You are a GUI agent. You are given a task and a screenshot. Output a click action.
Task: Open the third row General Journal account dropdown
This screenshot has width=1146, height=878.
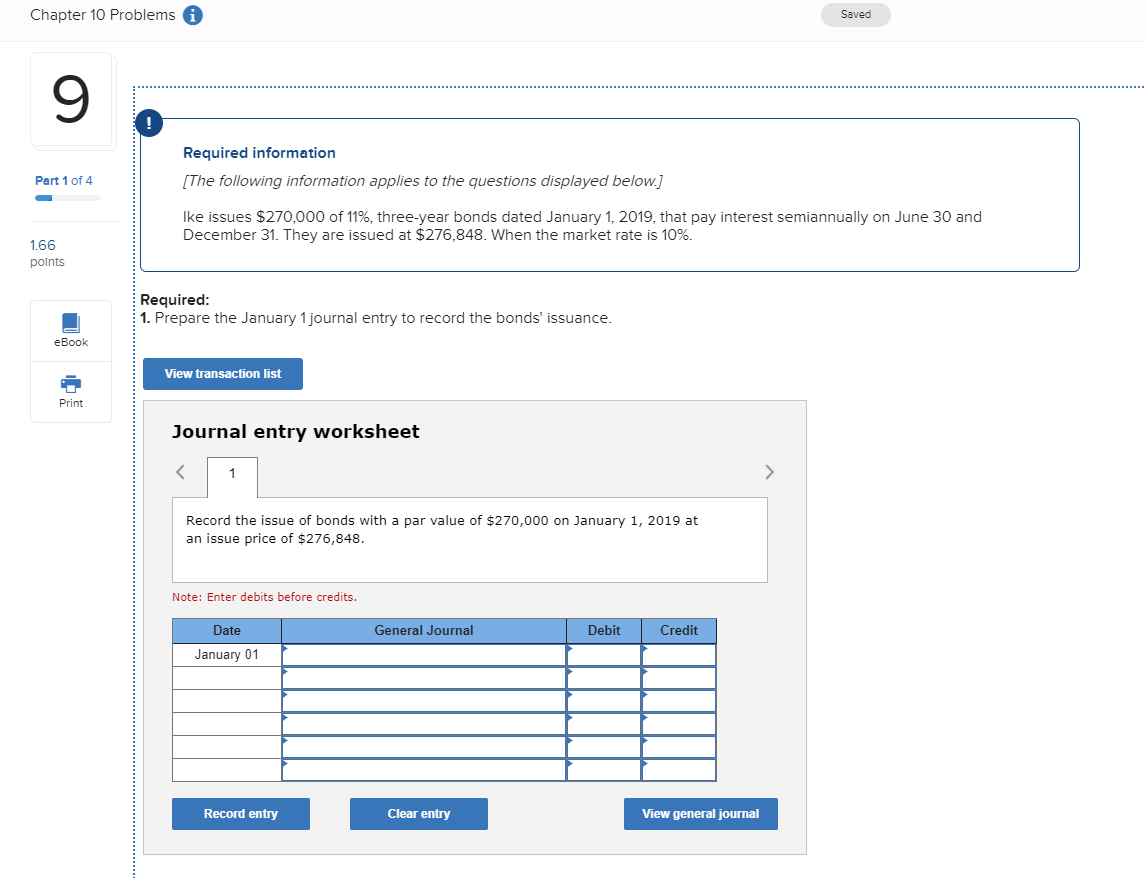point(424,701)
